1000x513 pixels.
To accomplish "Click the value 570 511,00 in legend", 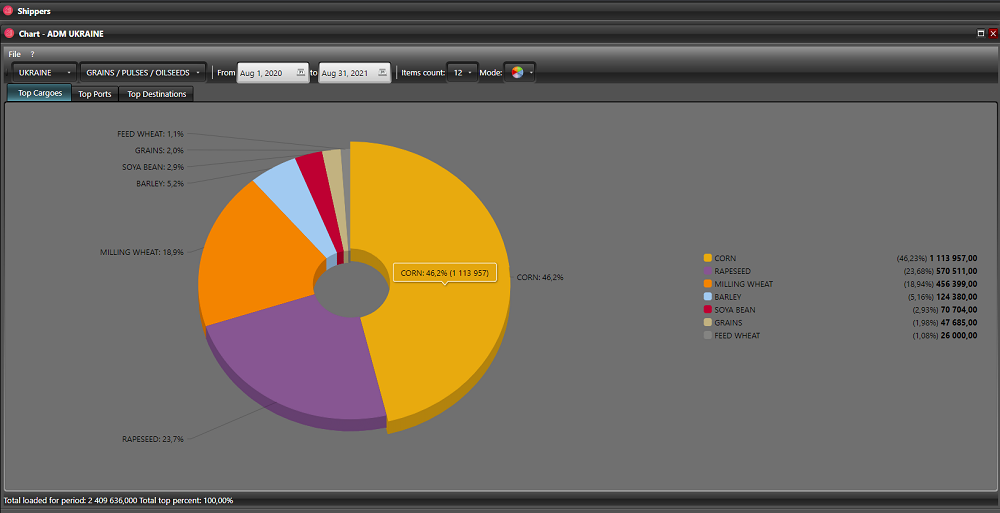I will coord(956,271).
